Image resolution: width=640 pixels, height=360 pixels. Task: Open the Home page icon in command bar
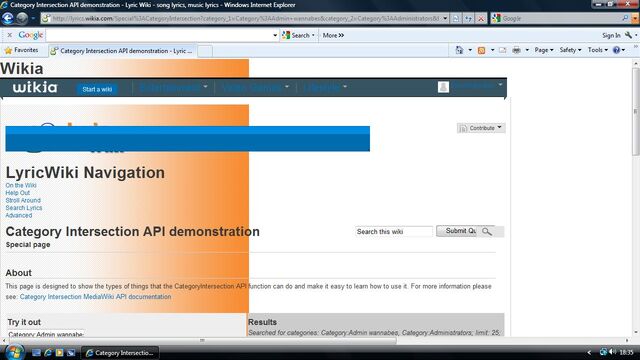click(x=460, y=50)
